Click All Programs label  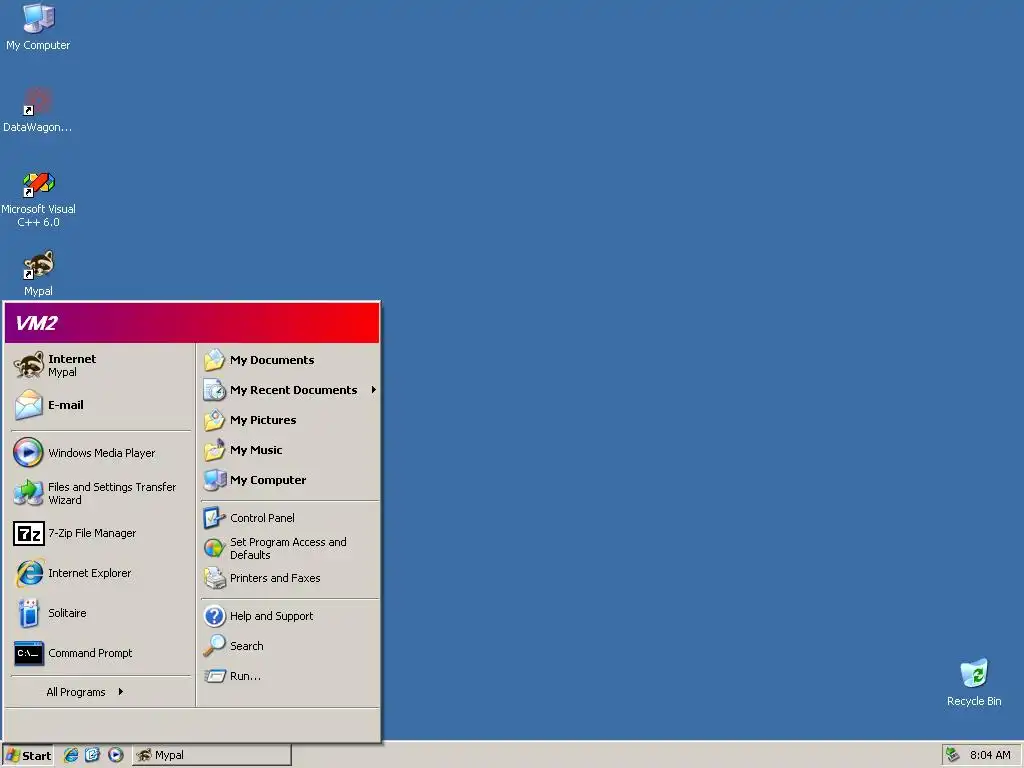(x=76, y=692)
